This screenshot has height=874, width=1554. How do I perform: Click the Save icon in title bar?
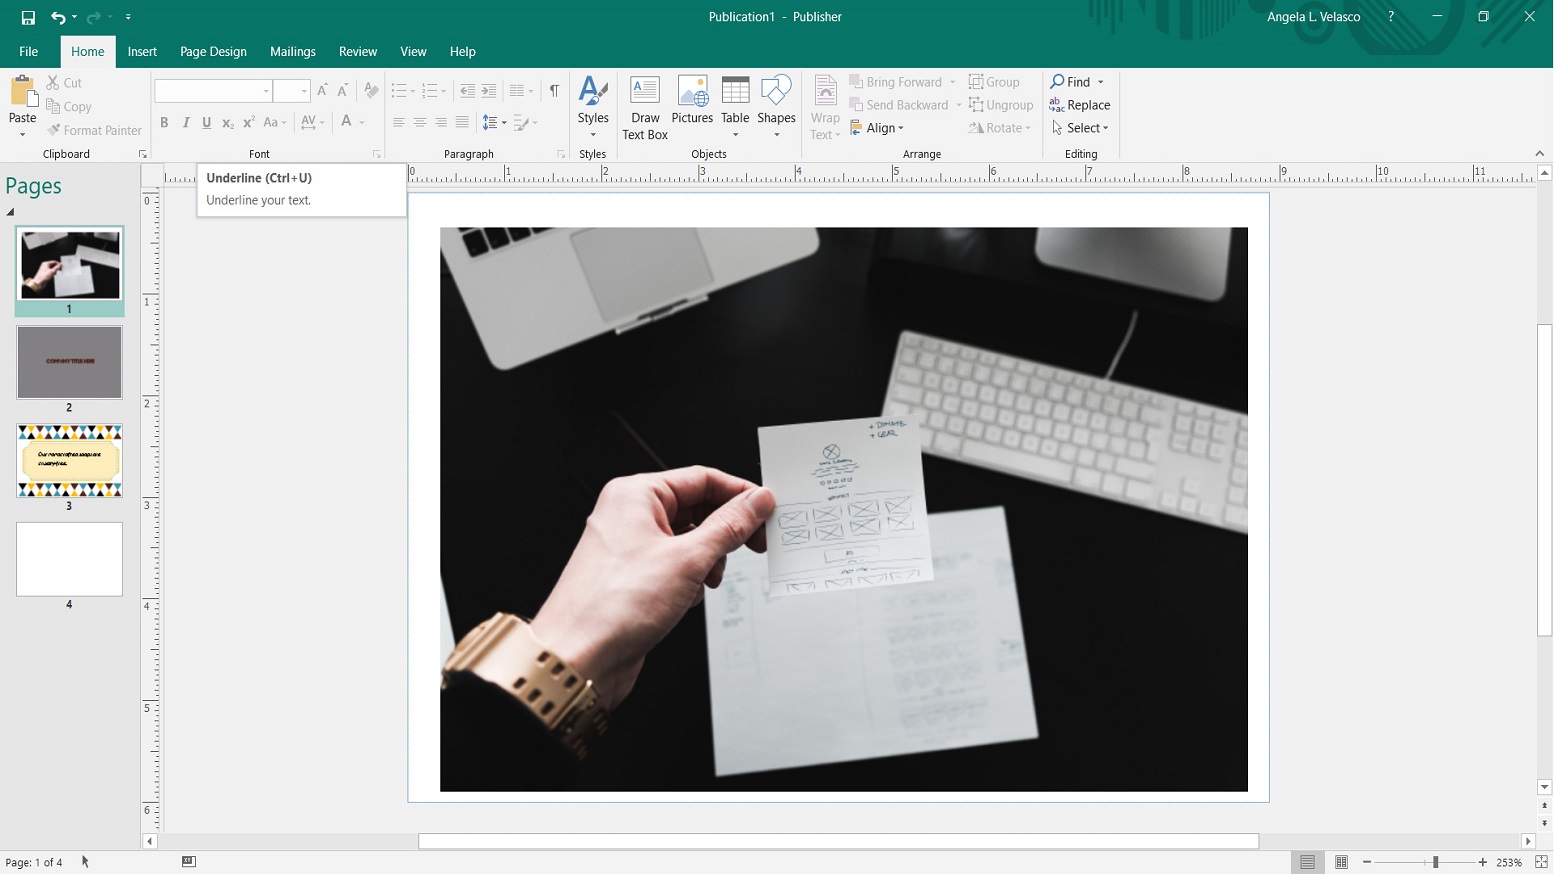point(28,17)
